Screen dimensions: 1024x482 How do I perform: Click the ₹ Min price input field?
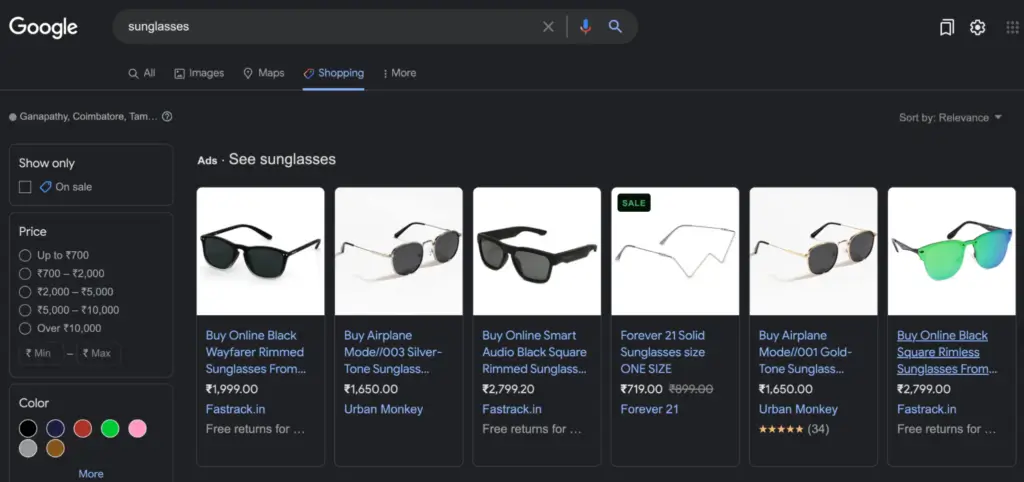41,353
